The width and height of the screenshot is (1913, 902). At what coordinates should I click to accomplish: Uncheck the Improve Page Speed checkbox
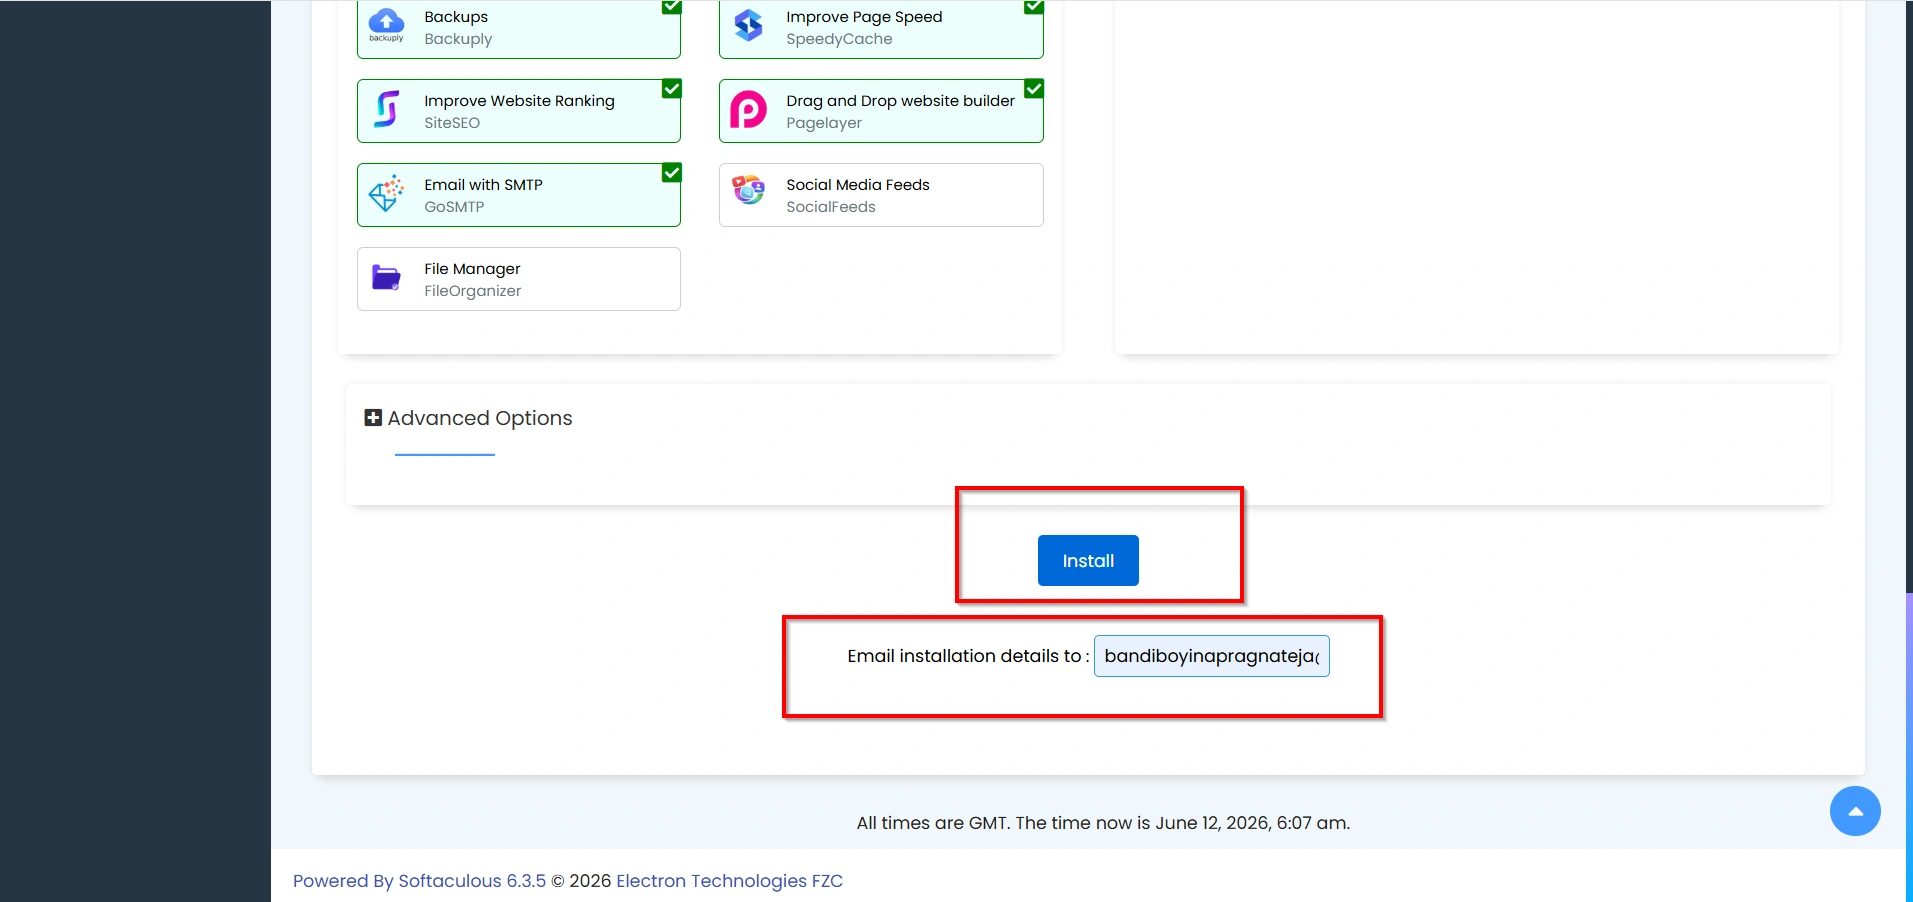(1034, 6)
